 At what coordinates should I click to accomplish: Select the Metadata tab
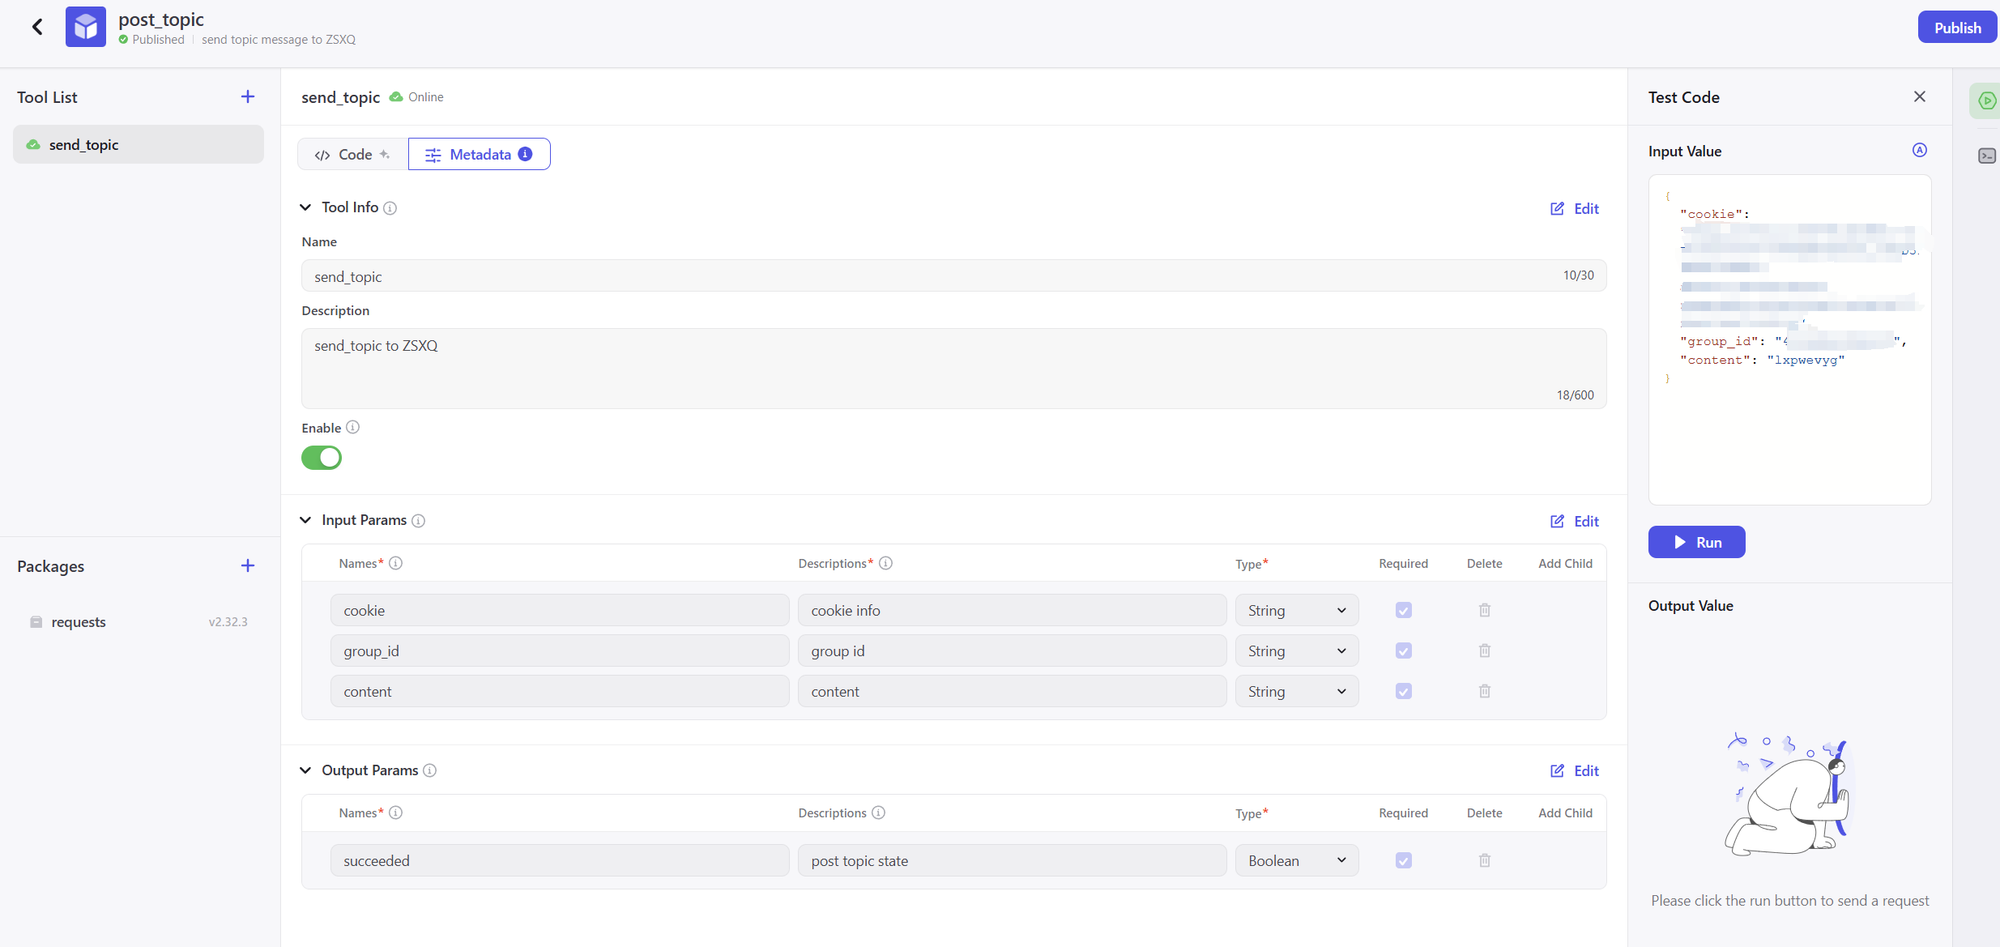(x=479, y=154)
